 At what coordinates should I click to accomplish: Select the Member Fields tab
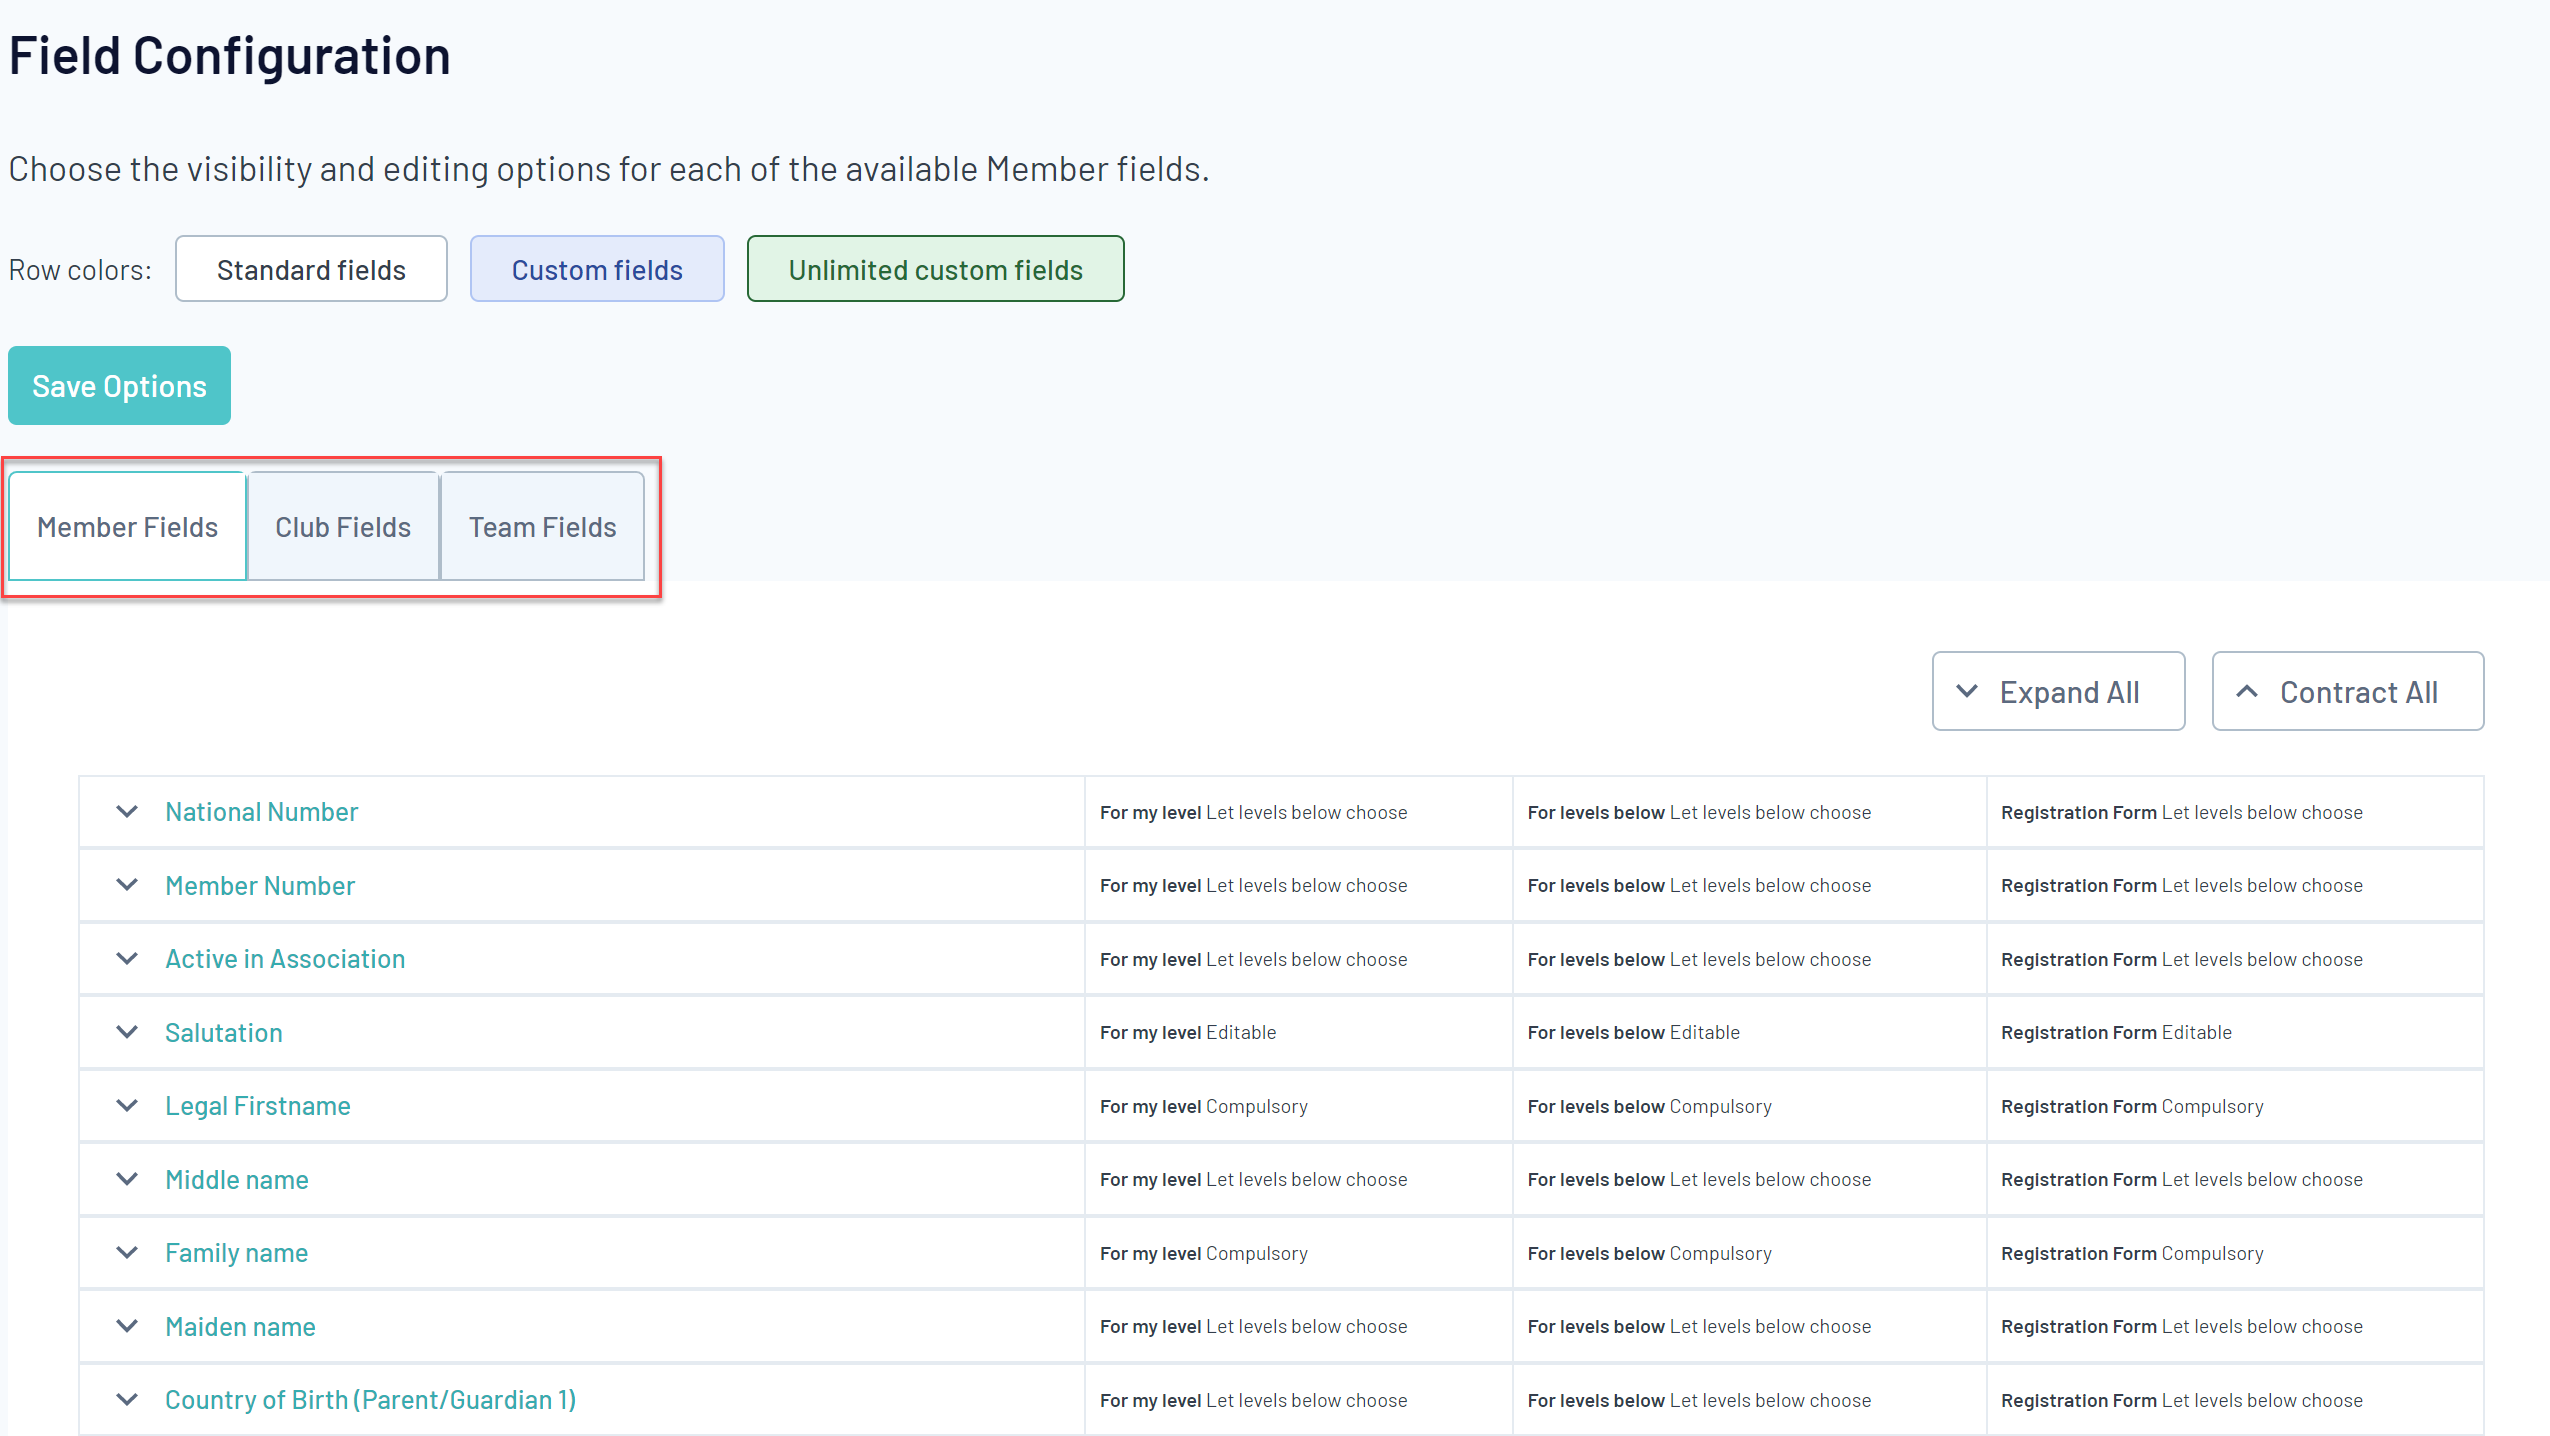click(x=128, y=527)
